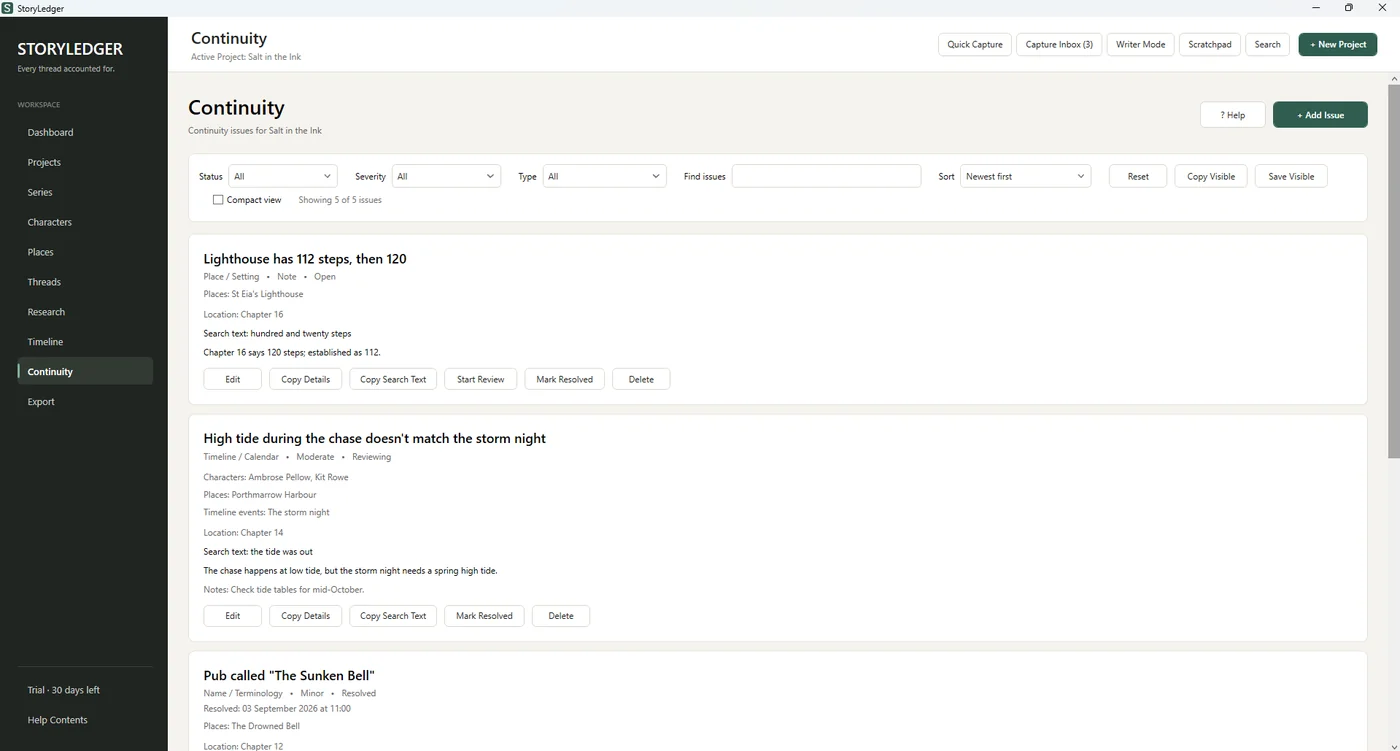Click the Search button in header
Image resolution: width=1400 pixels, height=751 pixels.
click(1267, 44)
